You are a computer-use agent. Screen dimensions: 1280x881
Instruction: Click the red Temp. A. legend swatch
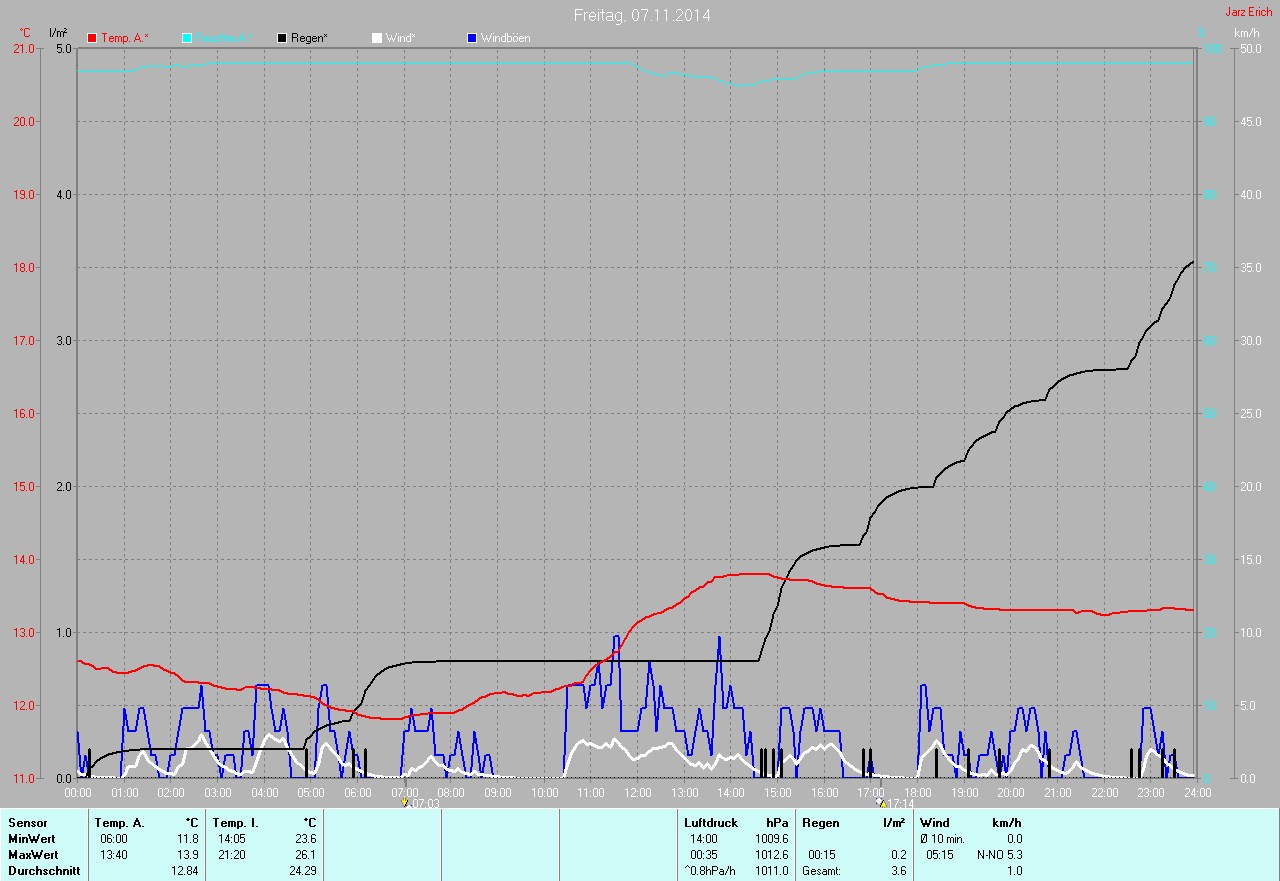pos(92,38)
